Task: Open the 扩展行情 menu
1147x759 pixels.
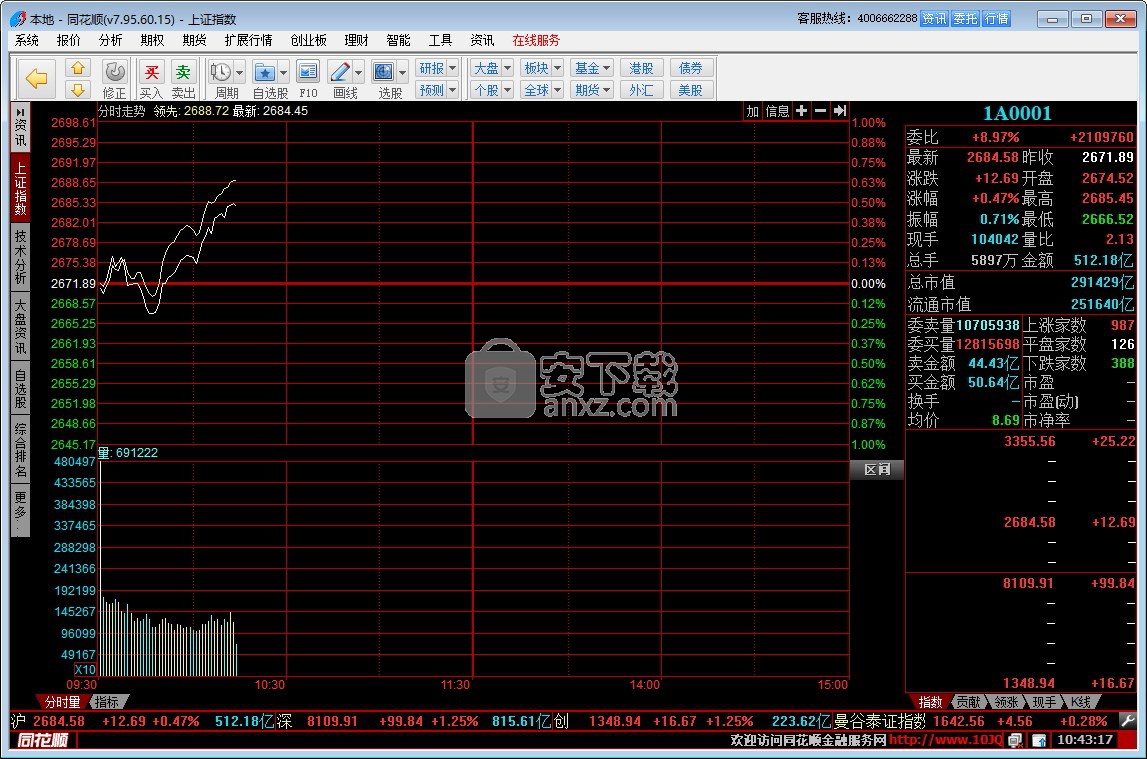Action: coord(248,40)
